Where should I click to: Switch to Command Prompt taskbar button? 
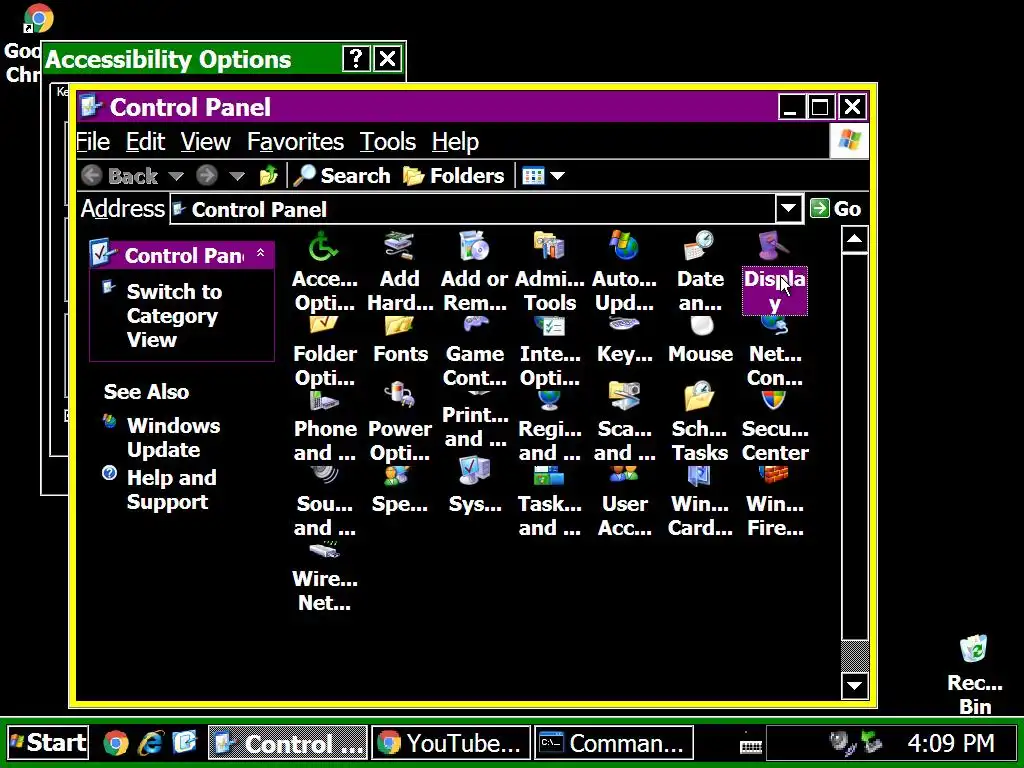(614, 743)
